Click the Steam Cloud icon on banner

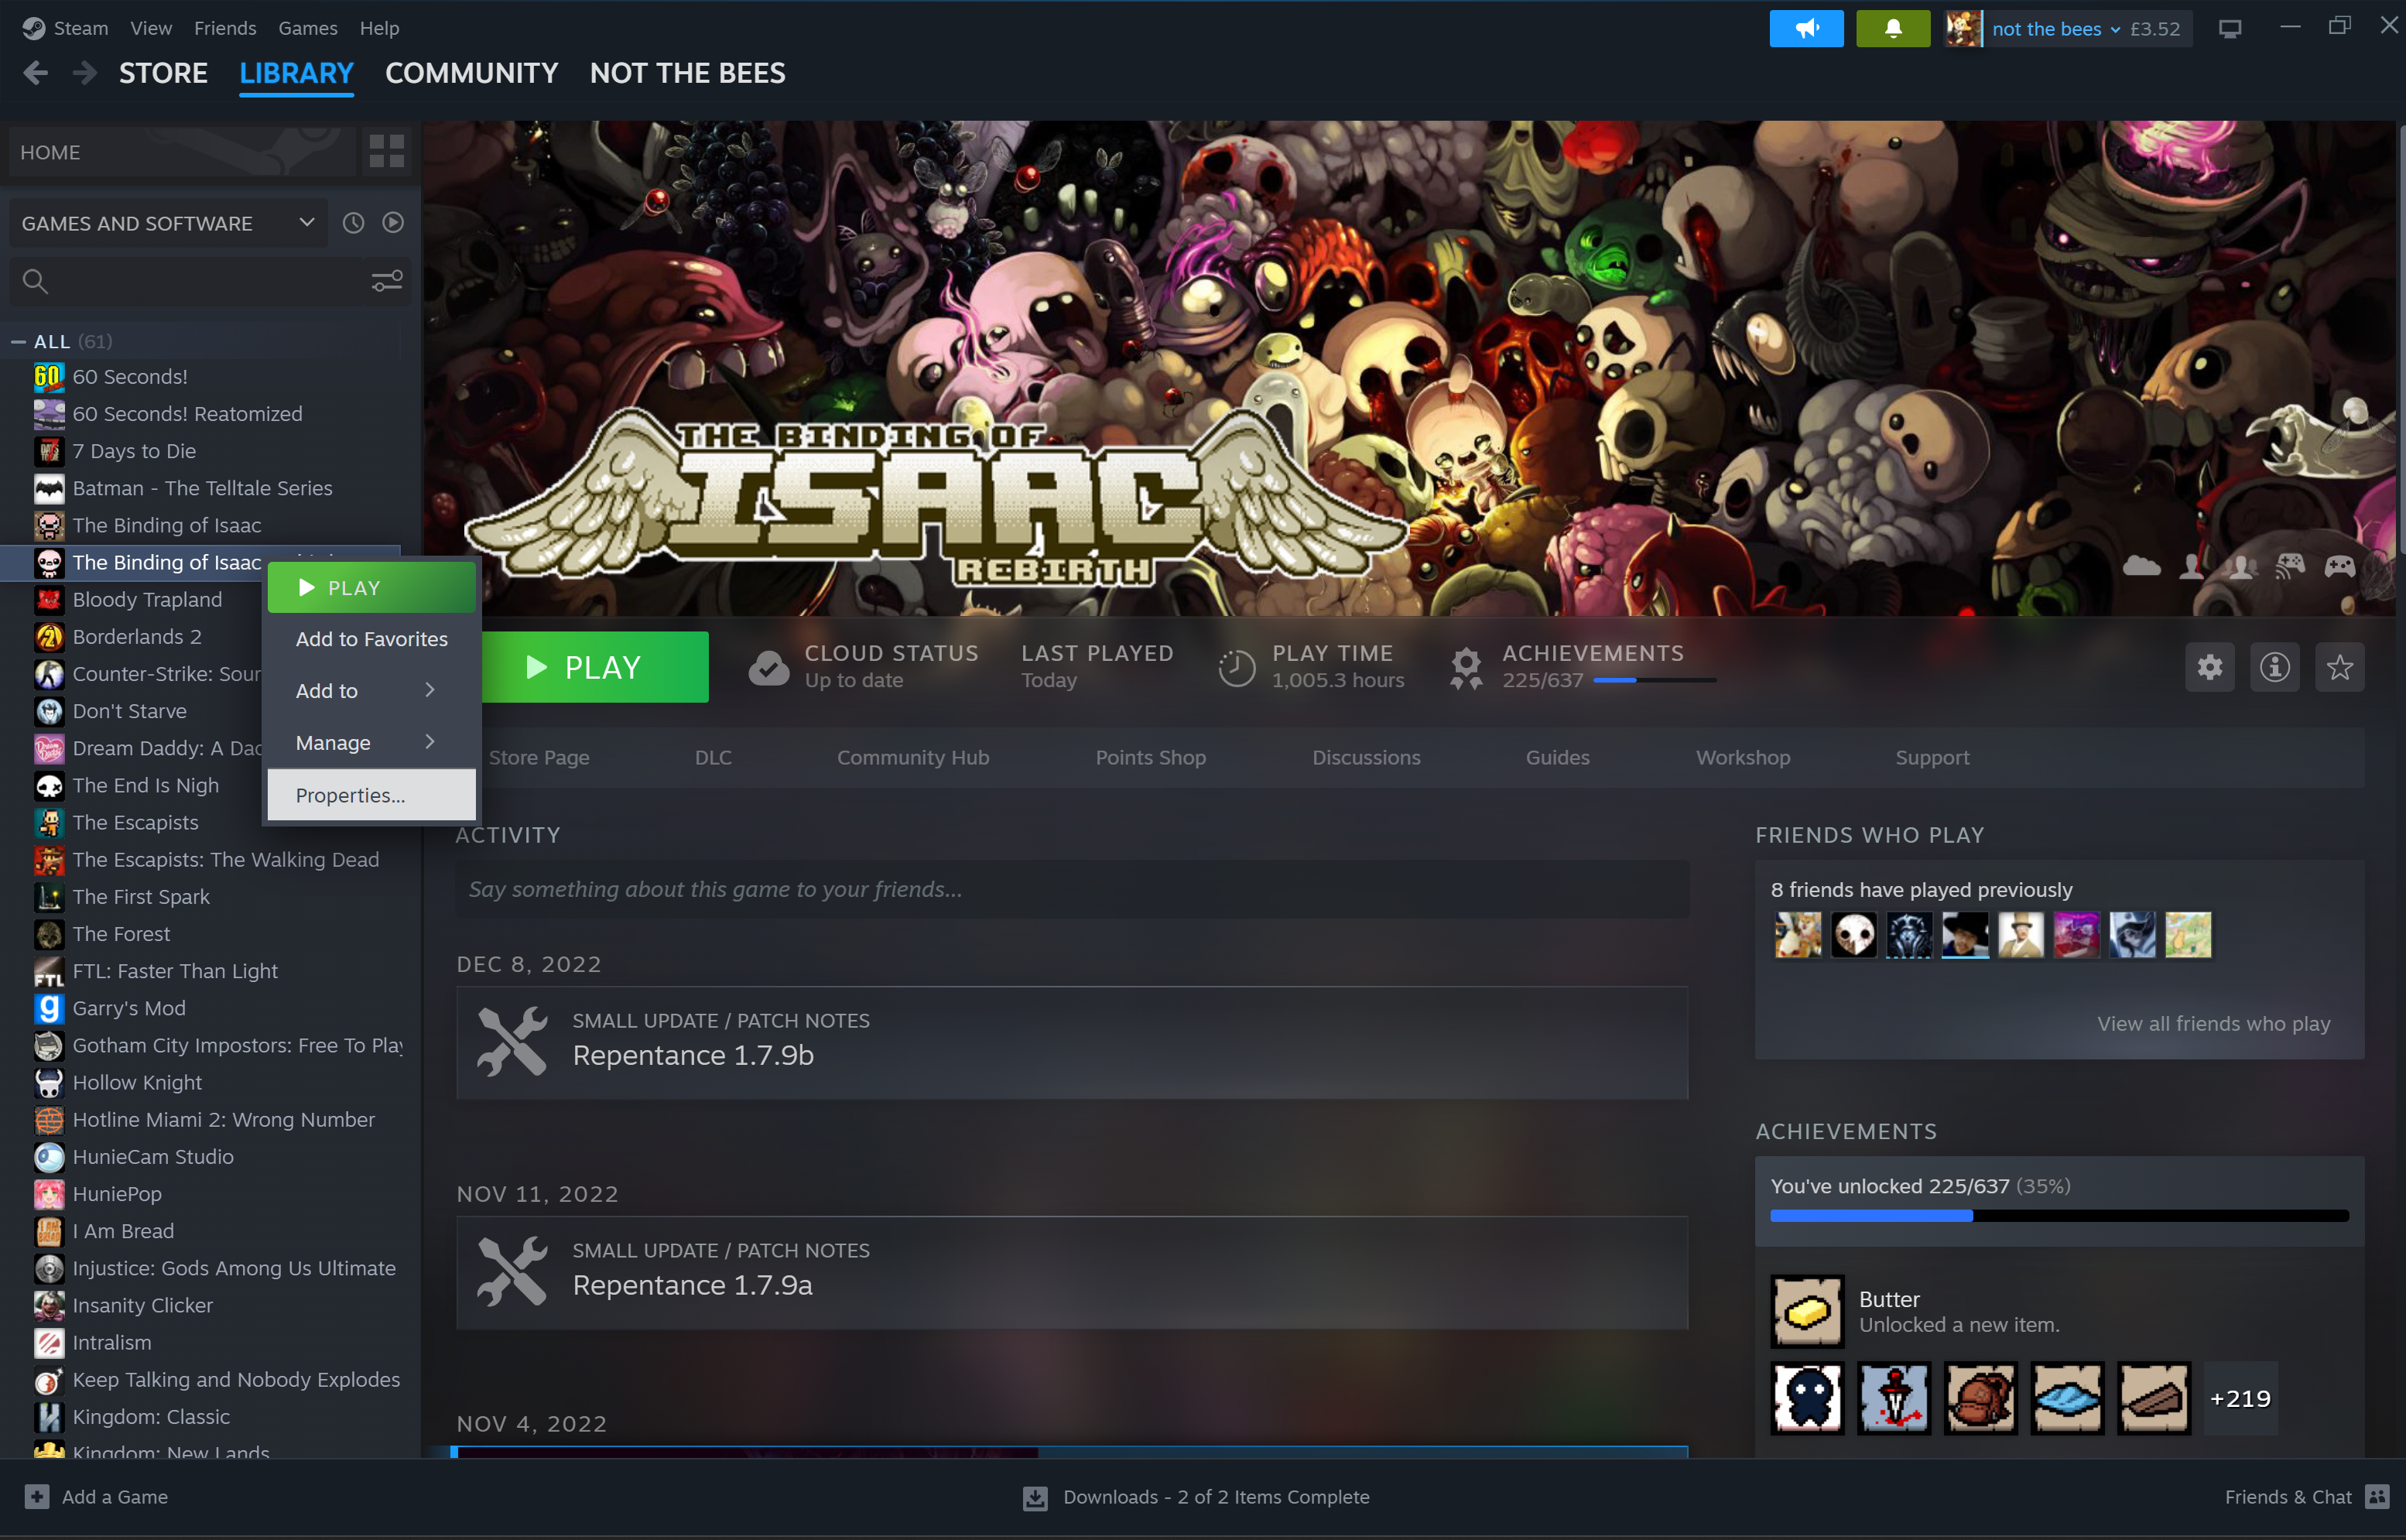coord(2141,567)
